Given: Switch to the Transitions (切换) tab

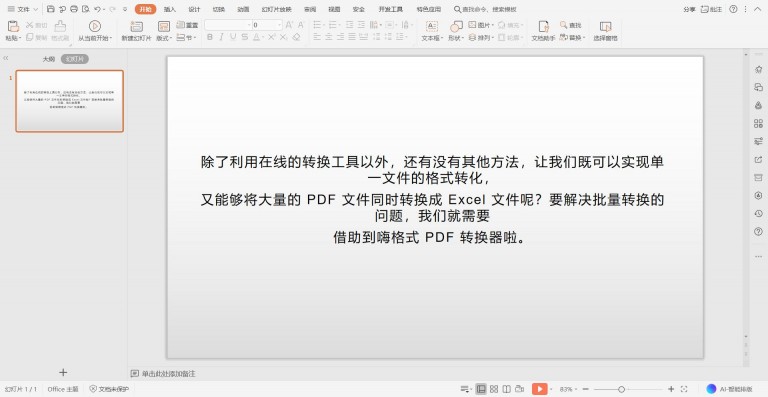Looking at the screenshot, I should pyautogui.click(x=219, y=9).
